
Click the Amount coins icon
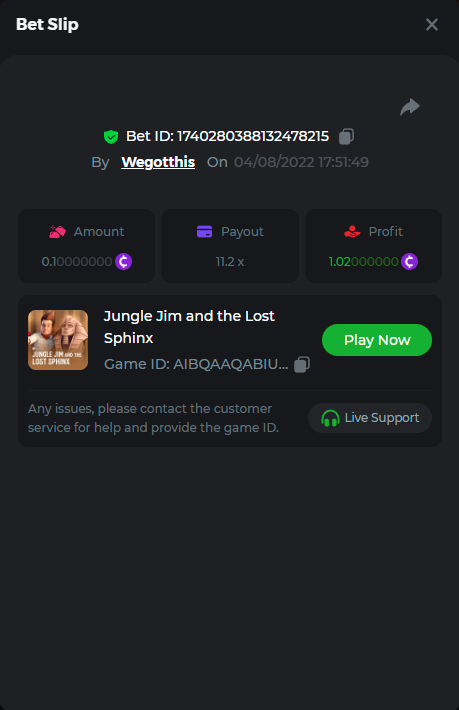(x=57, y=232)
